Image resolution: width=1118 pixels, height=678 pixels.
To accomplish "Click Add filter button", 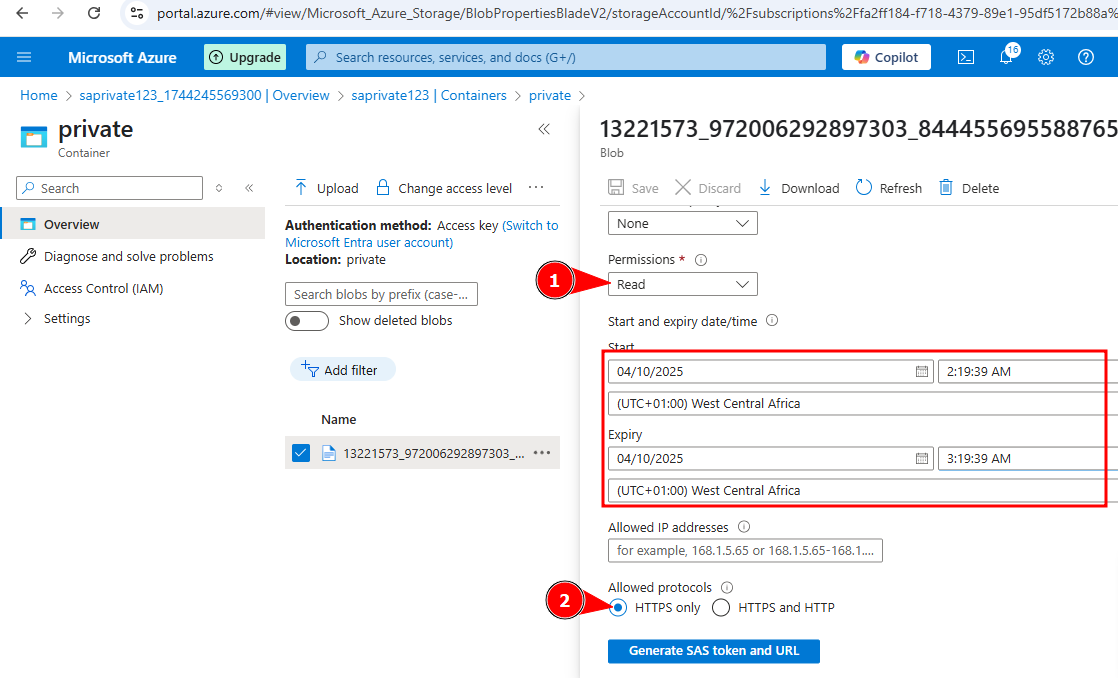I will (x=342, y=369).
